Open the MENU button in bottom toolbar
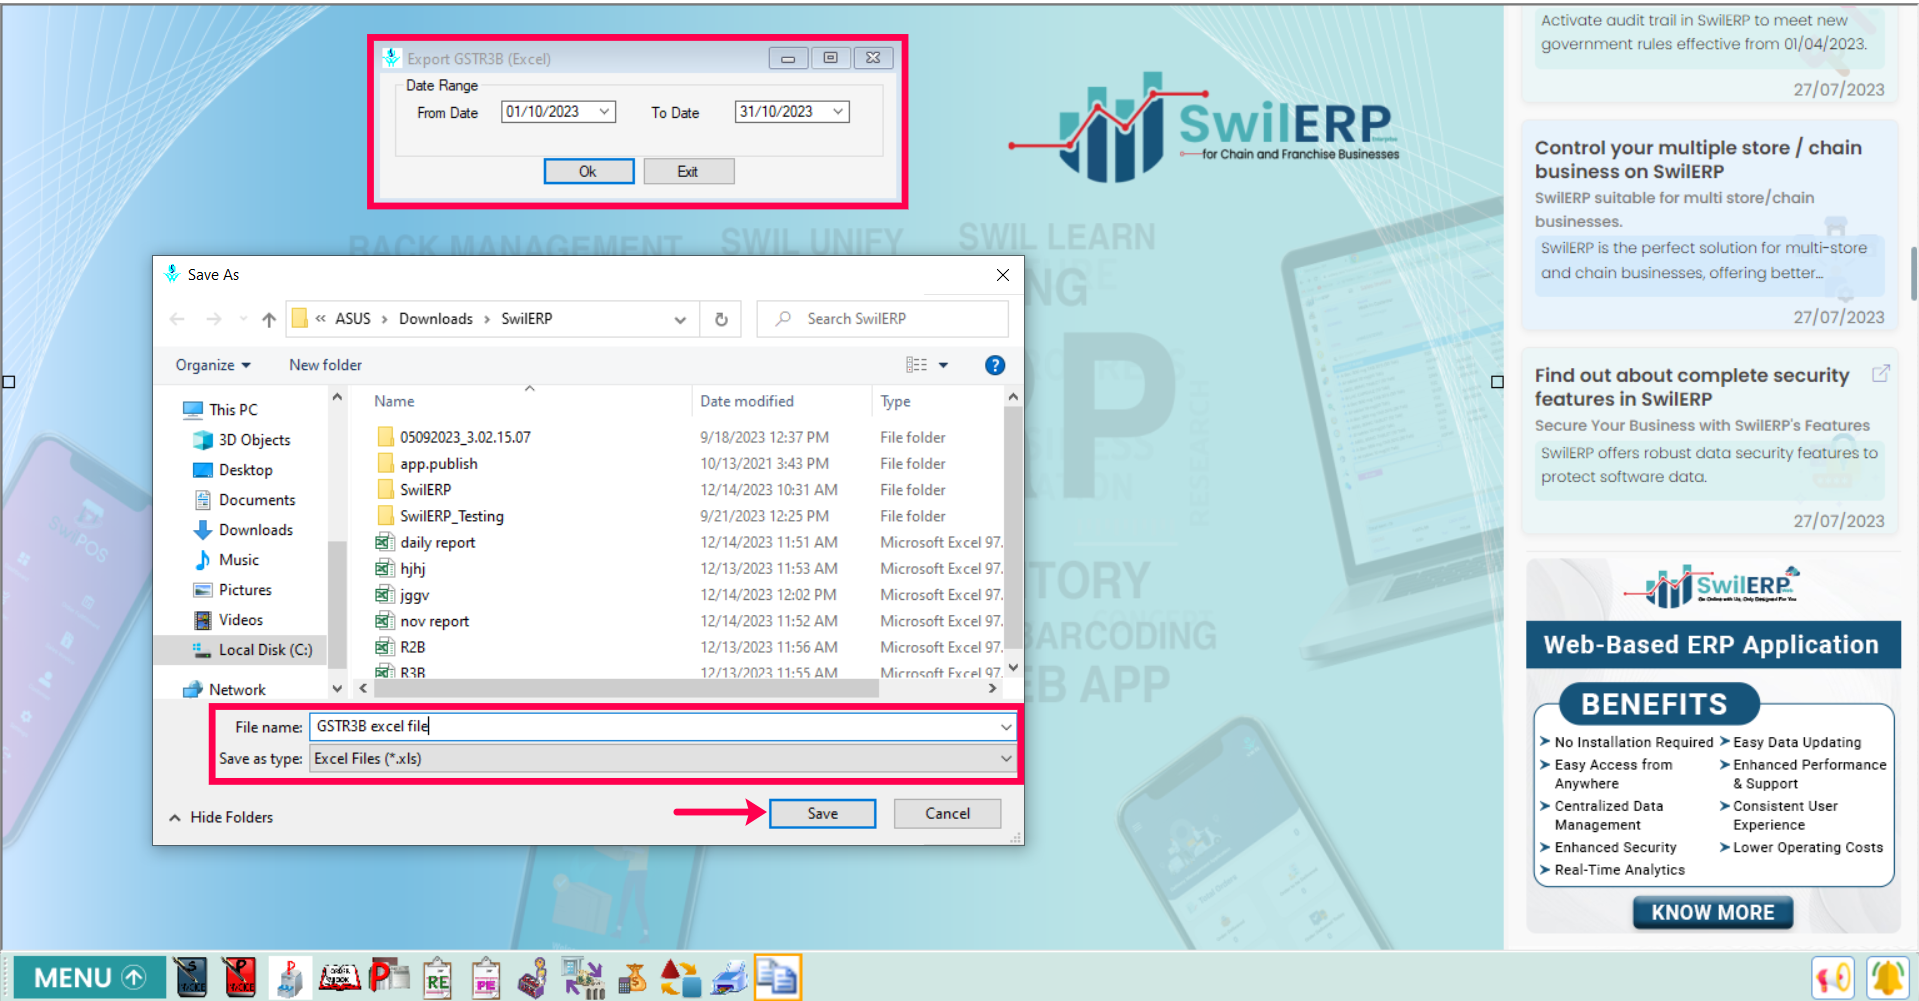 pos(89,977)
